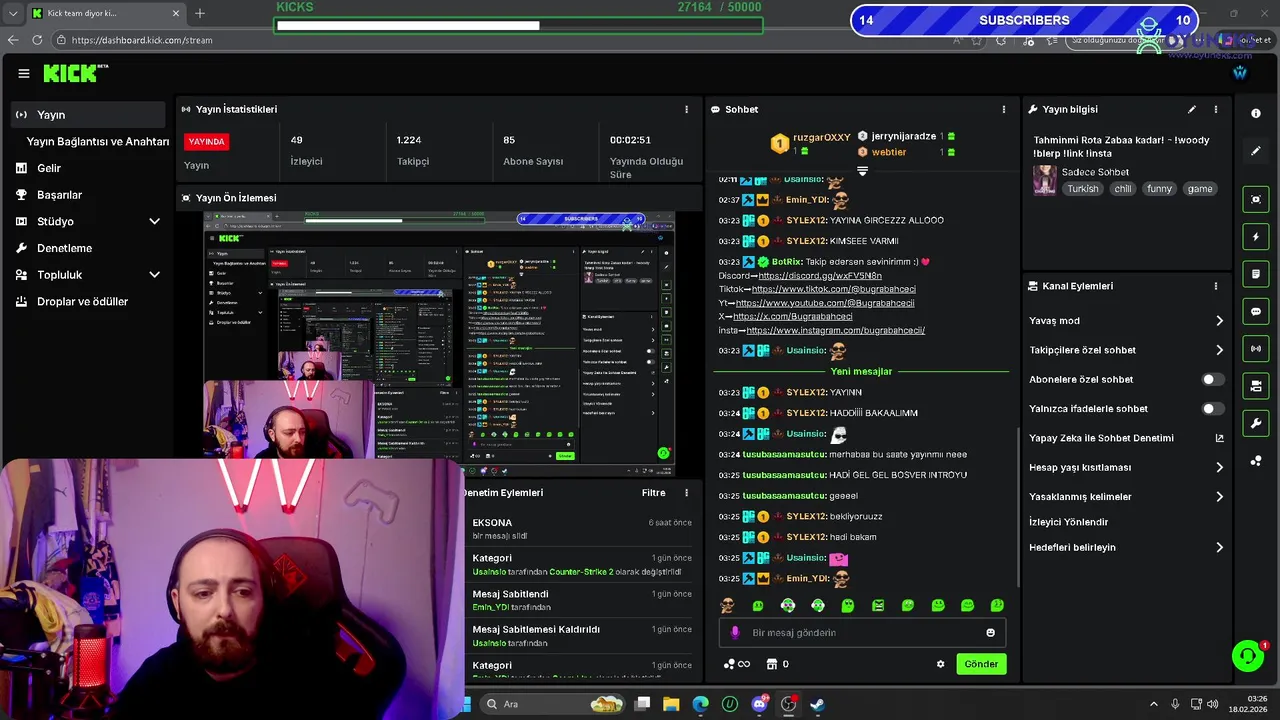Open the emoji picker in the message box

pyautogui.click(x=991, y=633)
